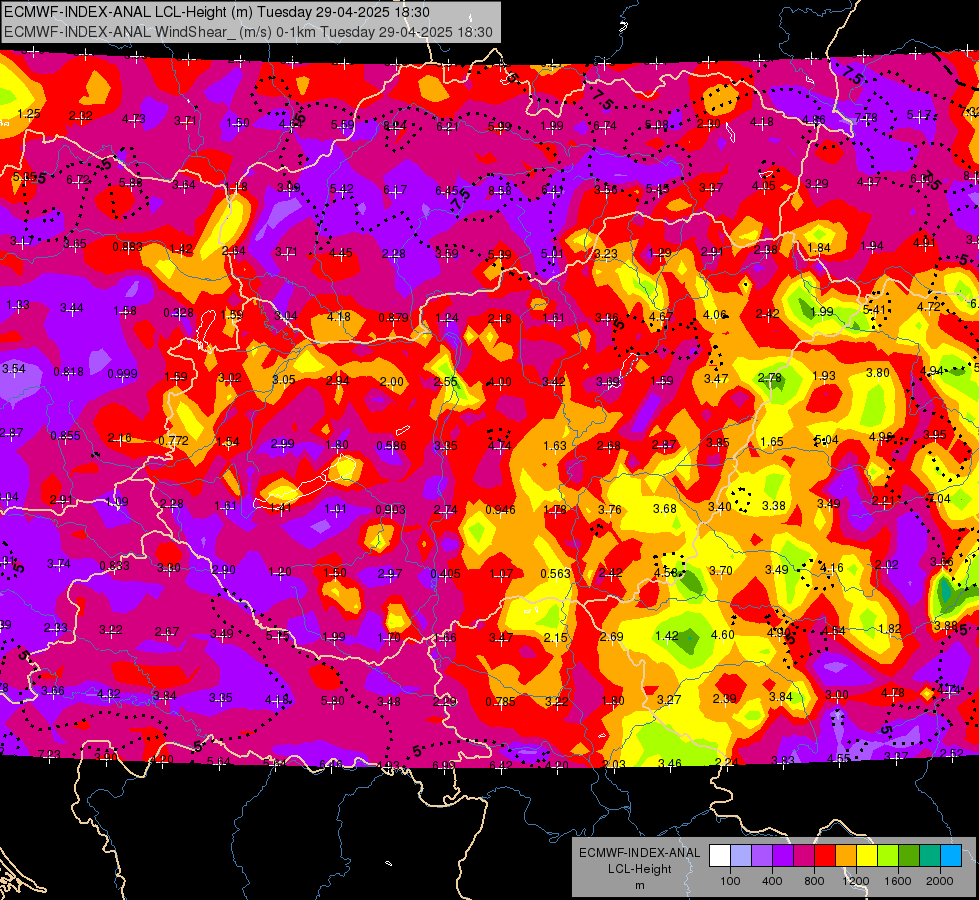Pick the red legend swatch
The width and height of the screenshot is (979, 900).
click(x=825, y=856)
